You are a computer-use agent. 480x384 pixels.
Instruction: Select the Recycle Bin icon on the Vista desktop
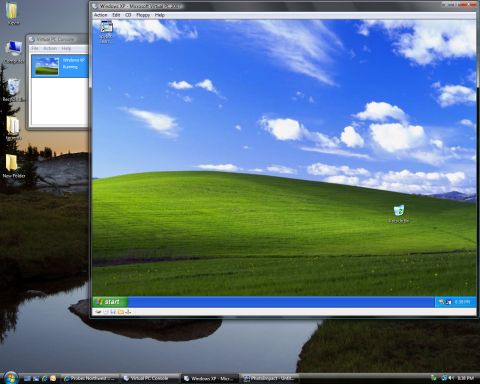tap(13, 90)
